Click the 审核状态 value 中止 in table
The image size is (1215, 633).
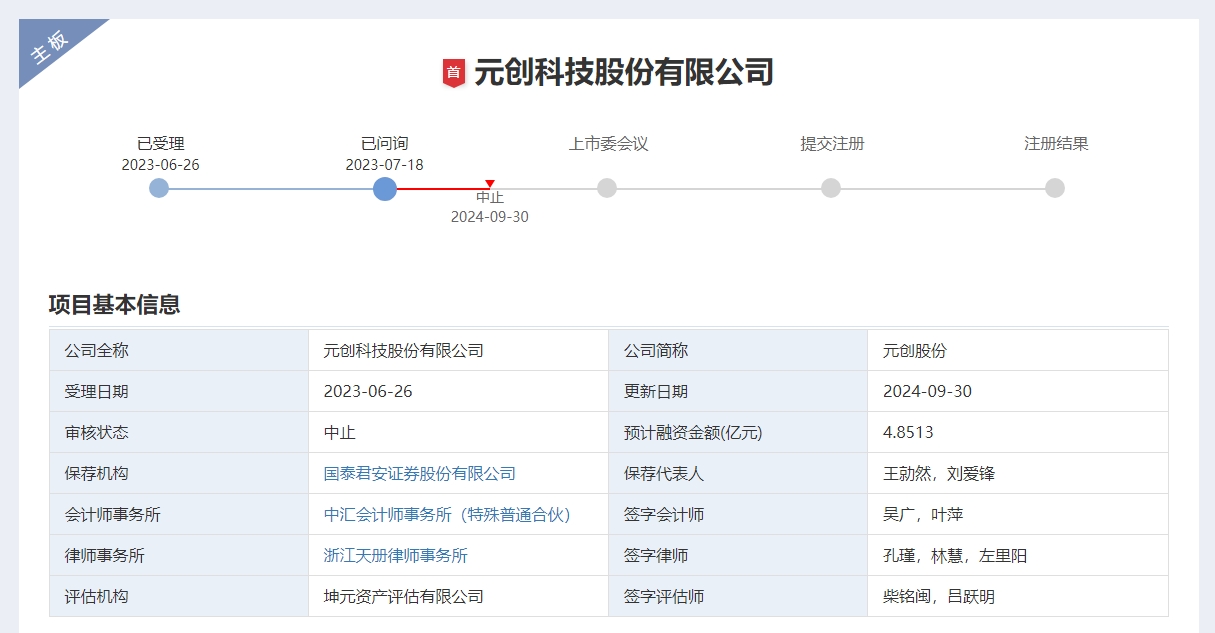(x=458, y=433)
